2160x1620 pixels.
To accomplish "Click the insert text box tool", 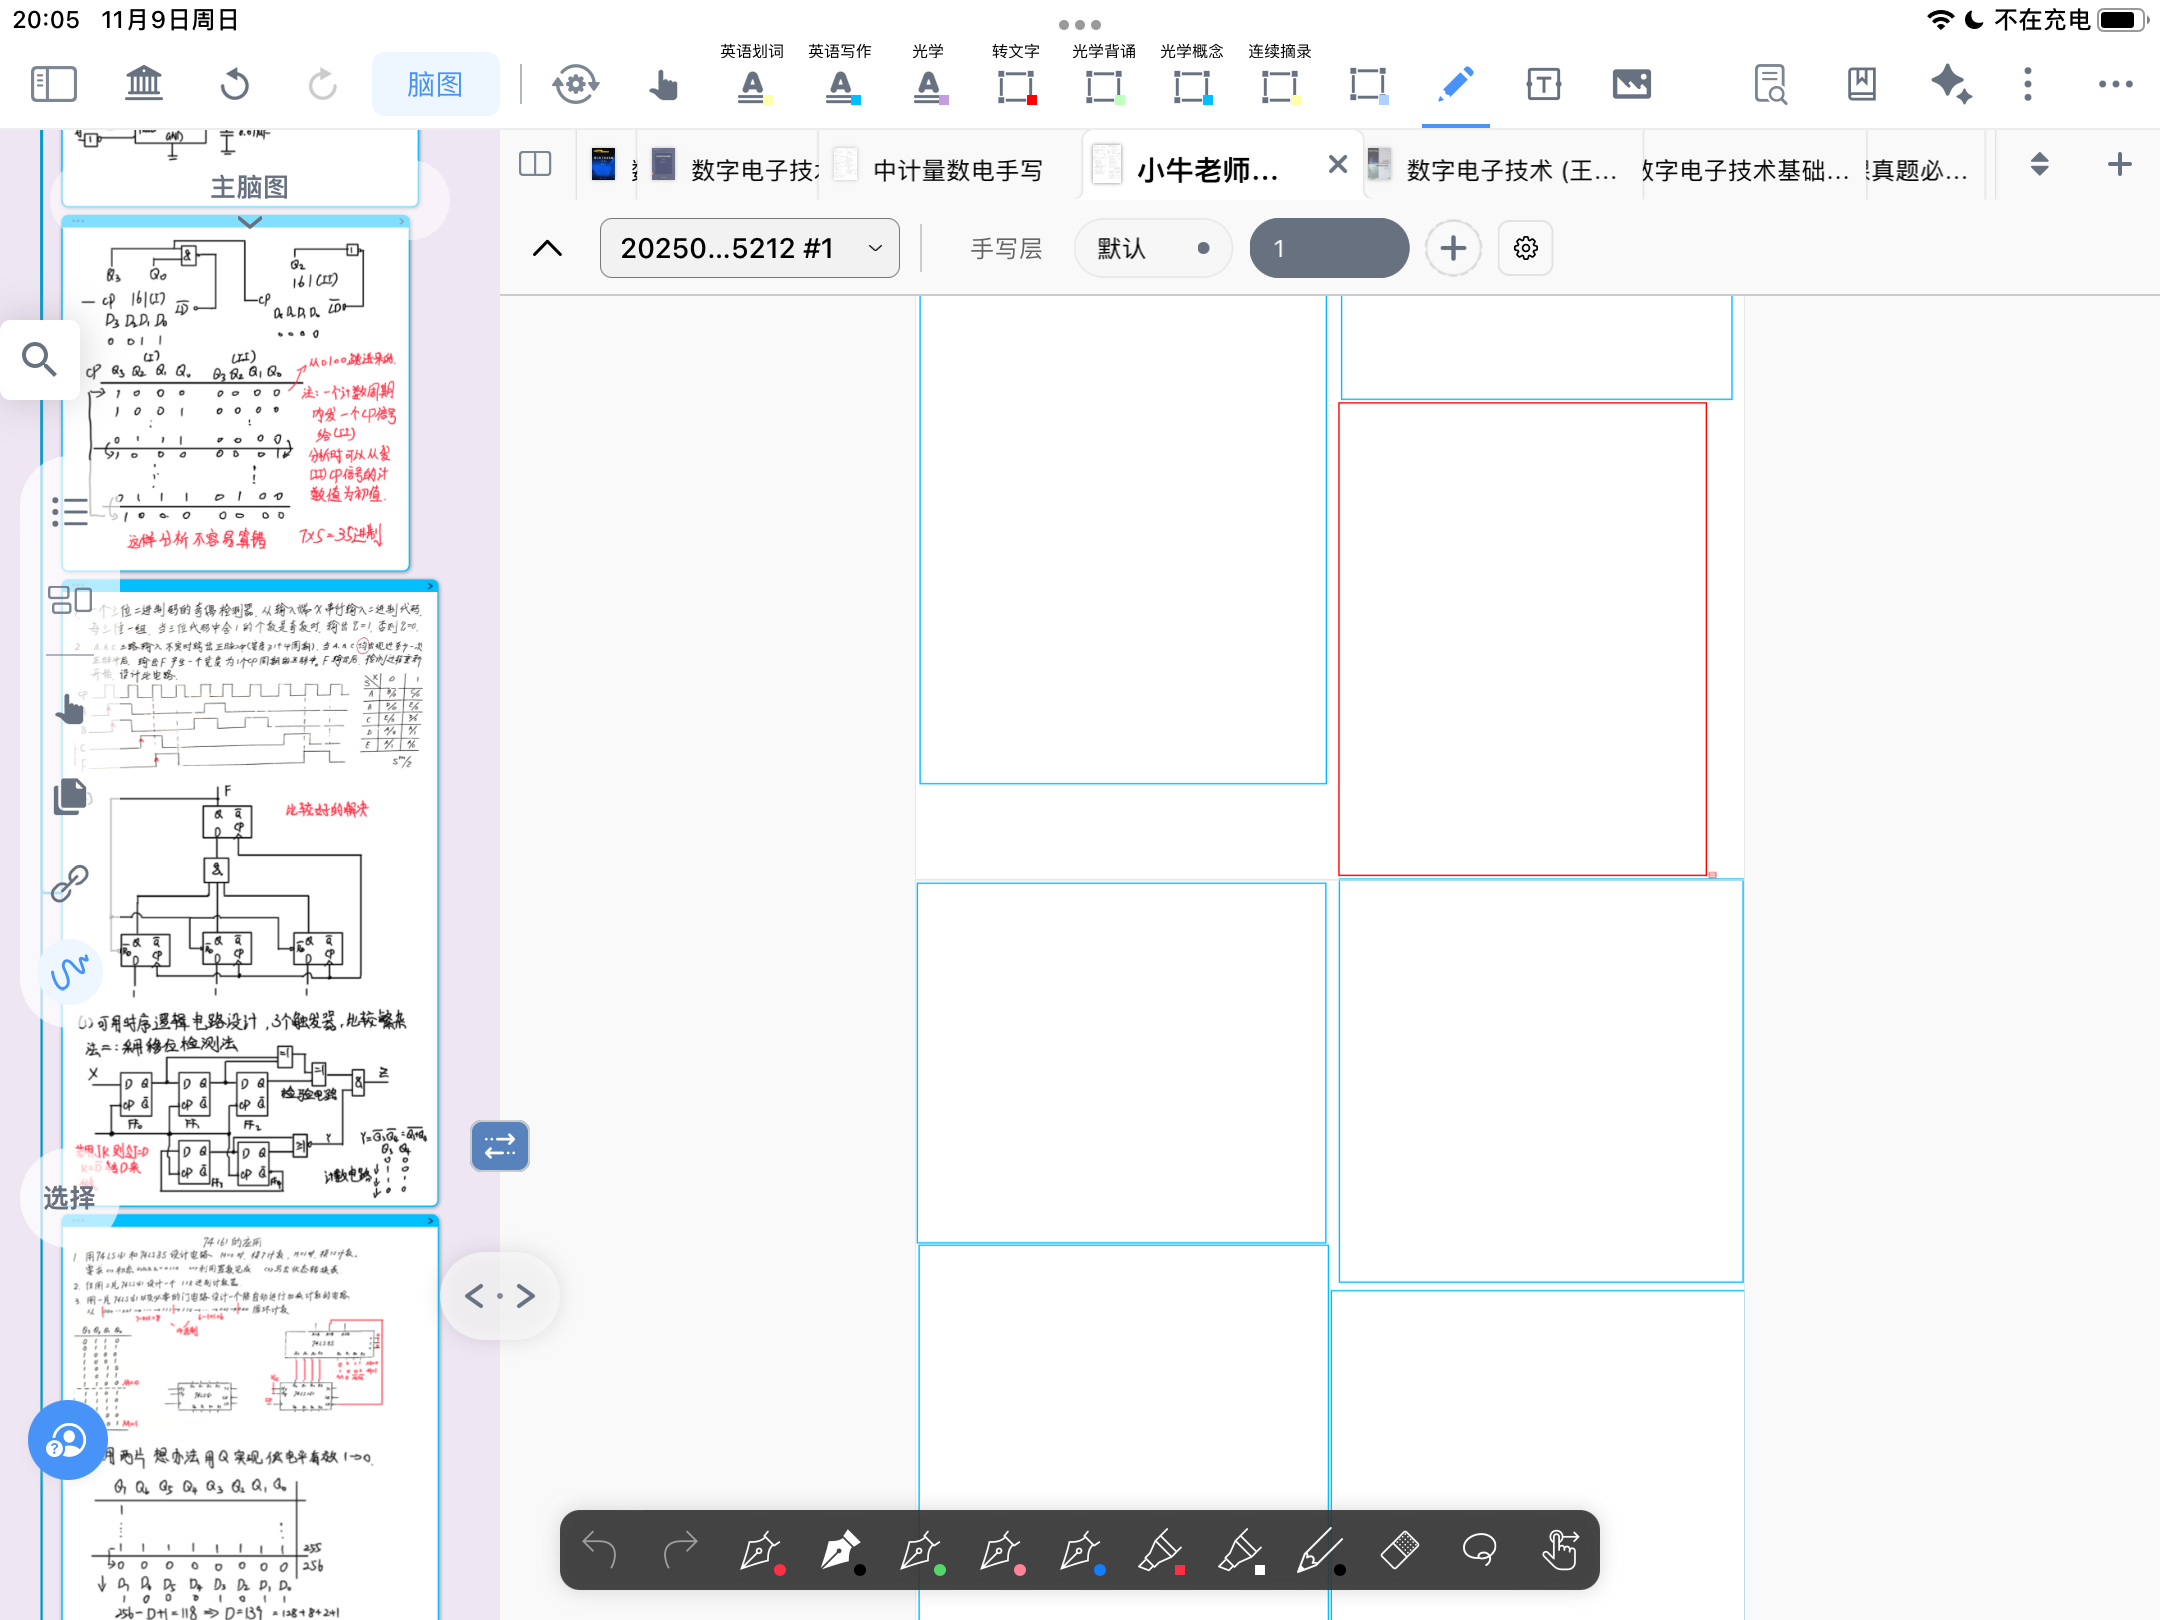I will pyautogui.click(x=1543, y=84).
